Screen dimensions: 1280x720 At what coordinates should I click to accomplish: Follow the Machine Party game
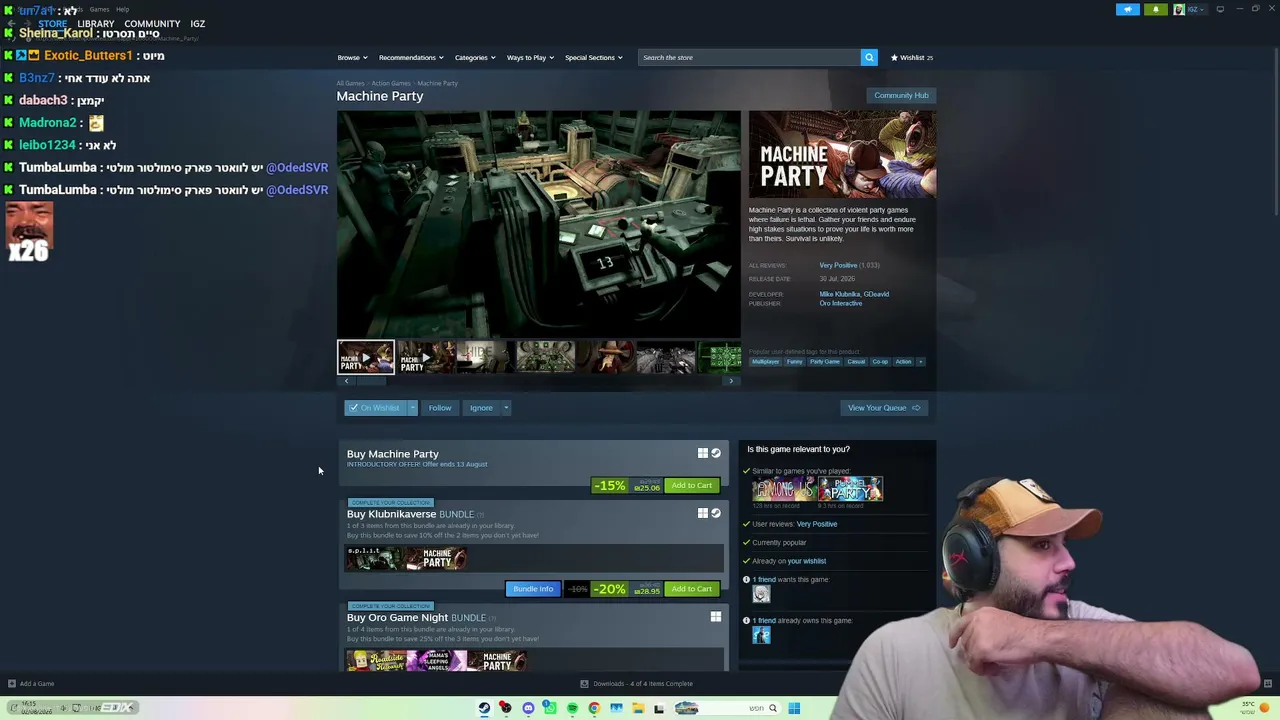(x=440, y=408)
